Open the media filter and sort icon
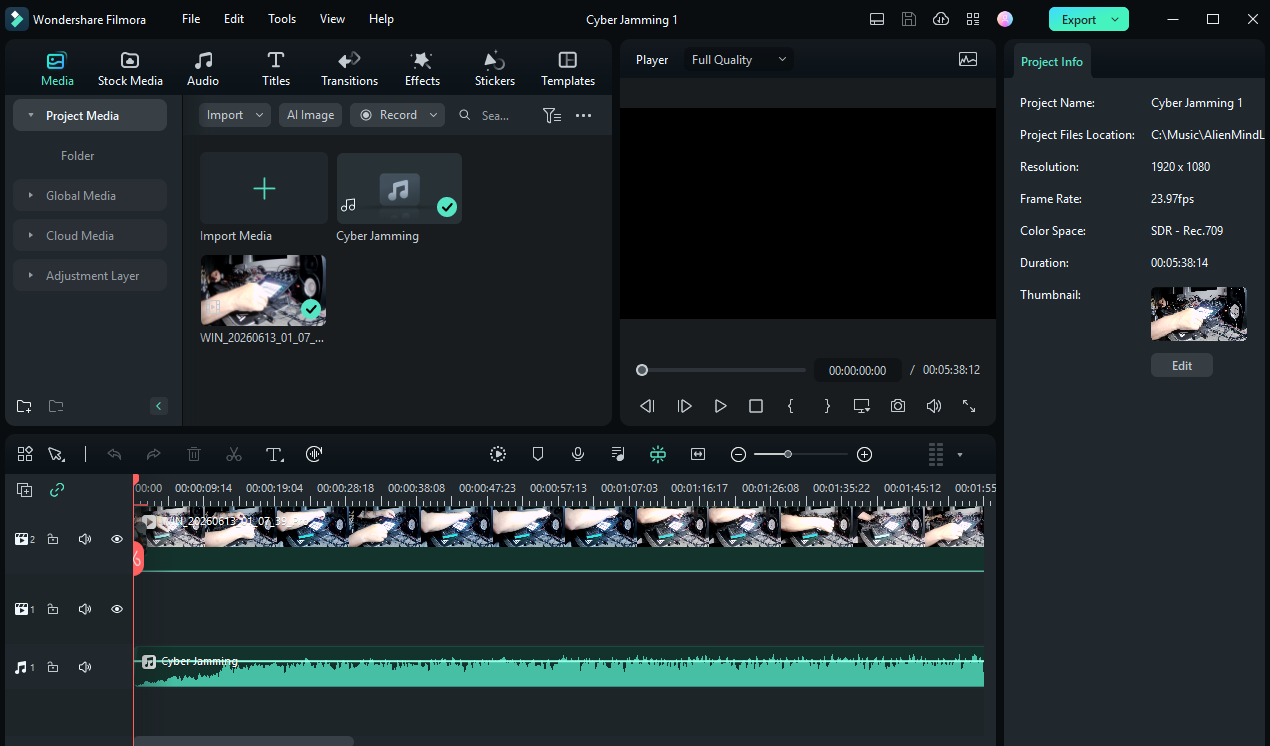The image size is (1270, 746). click(x=552, y=115)
